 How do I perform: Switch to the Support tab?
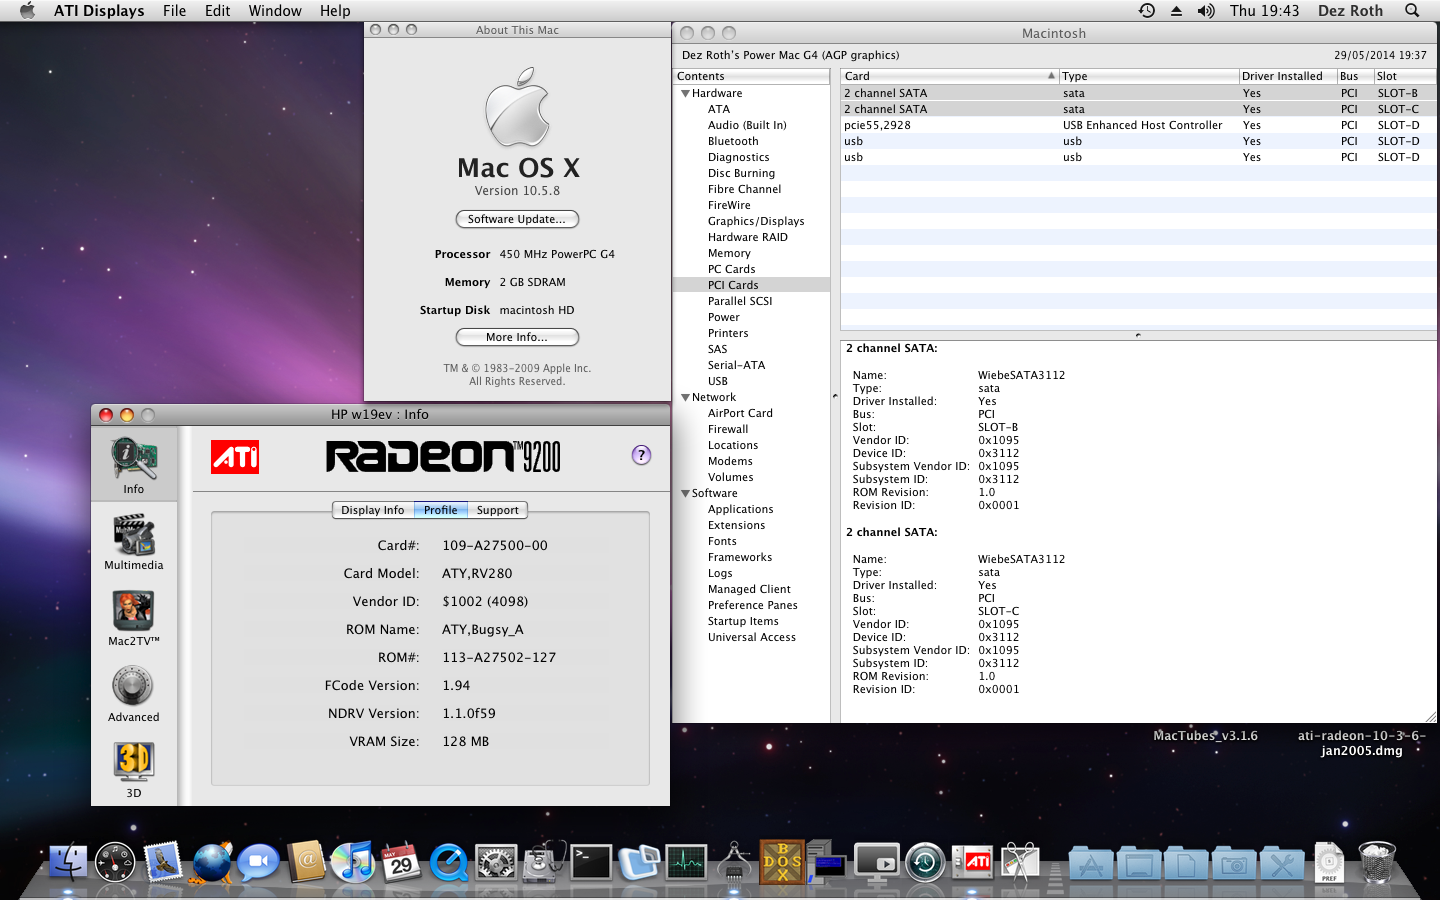(497, 510)
